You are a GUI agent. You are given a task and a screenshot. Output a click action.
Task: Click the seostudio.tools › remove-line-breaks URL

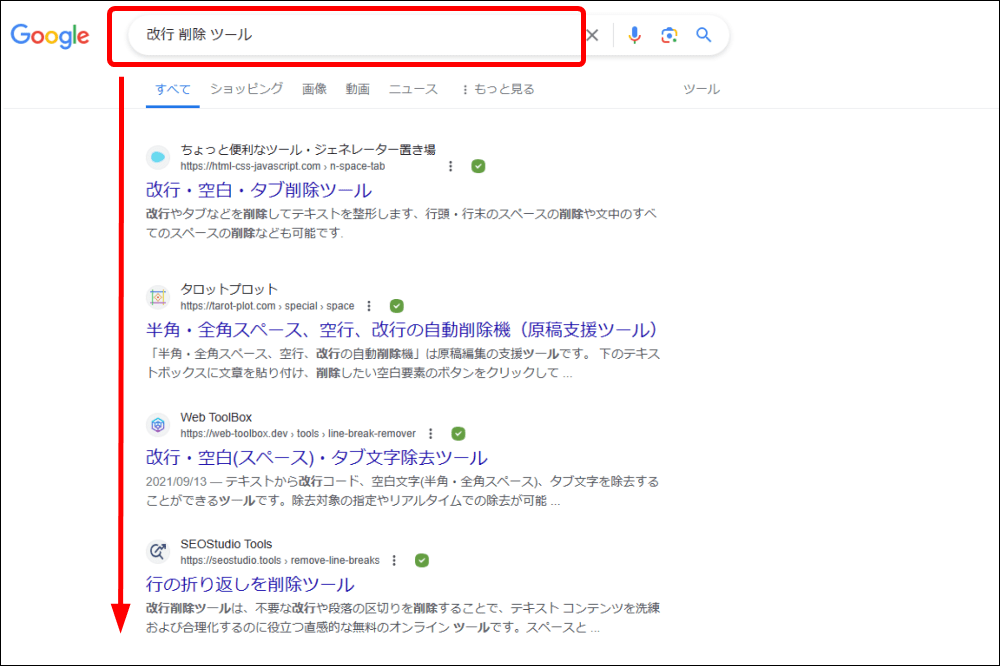click(x=280, y=560)
